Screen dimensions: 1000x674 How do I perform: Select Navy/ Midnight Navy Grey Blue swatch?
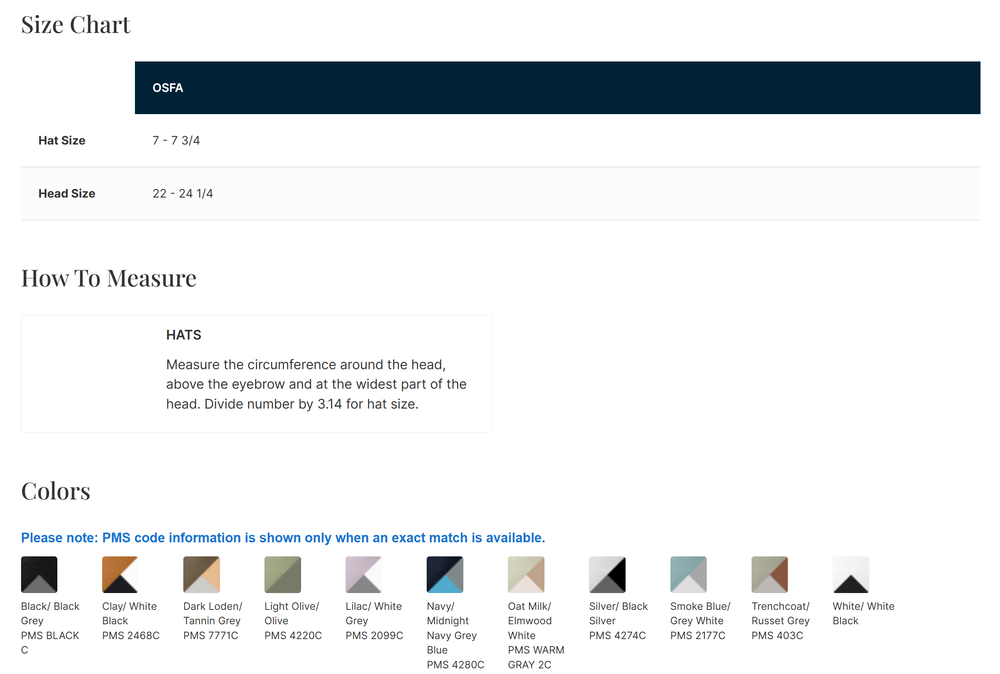[444, 575]
